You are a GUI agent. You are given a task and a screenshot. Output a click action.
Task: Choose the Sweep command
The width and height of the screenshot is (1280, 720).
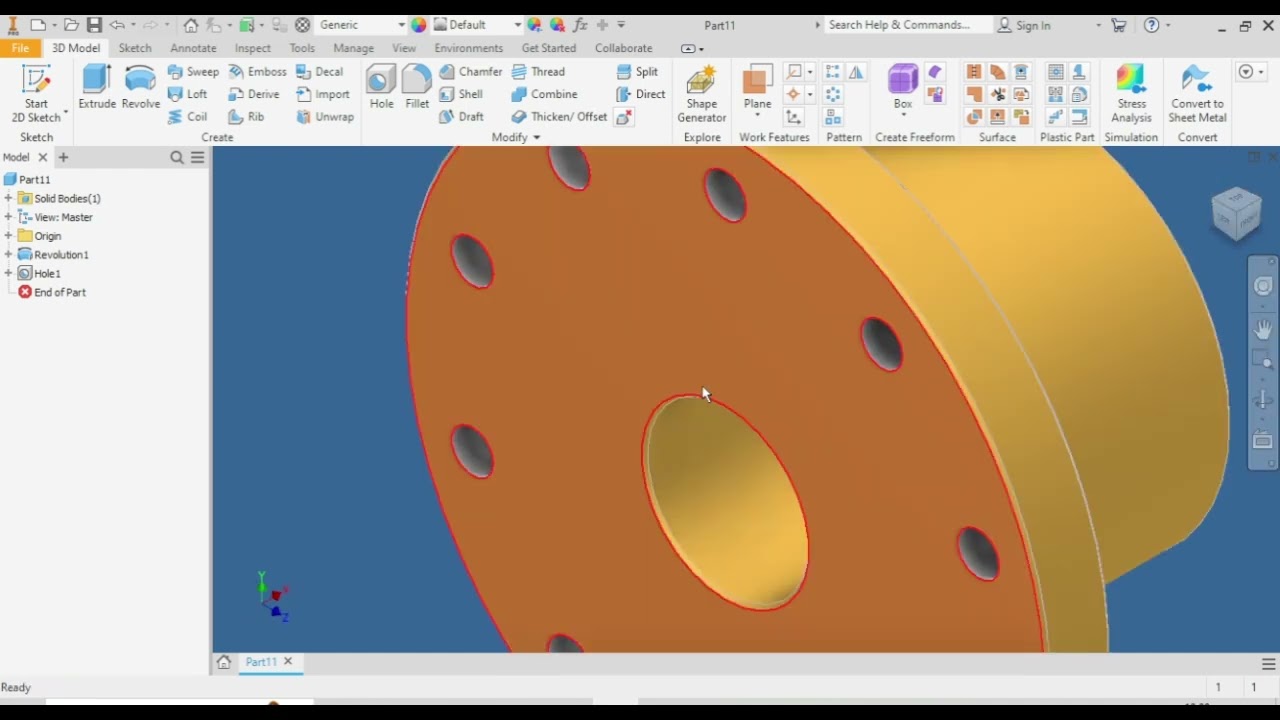[193, 72]
